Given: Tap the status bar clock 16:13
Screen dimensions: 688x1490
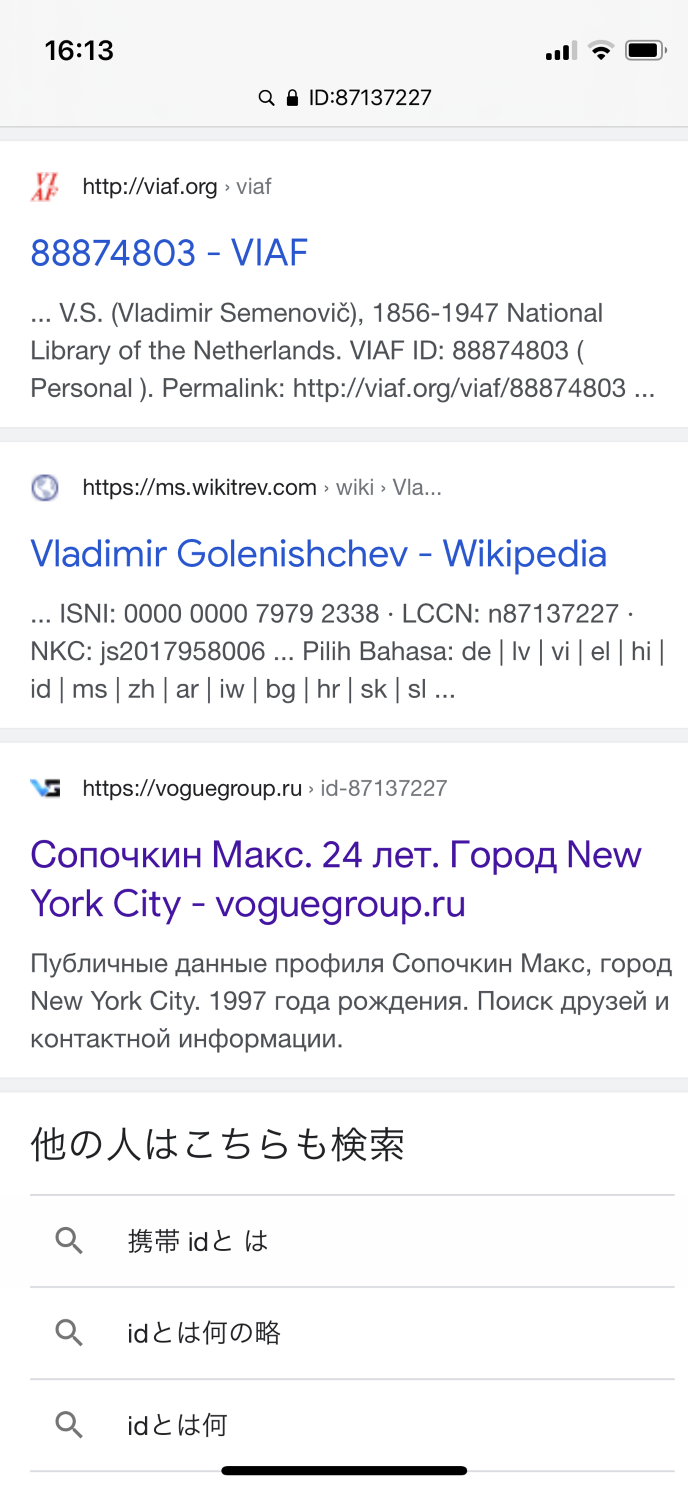Looking at the screenshot, I should pyautogui.click(x=79, y=50).
